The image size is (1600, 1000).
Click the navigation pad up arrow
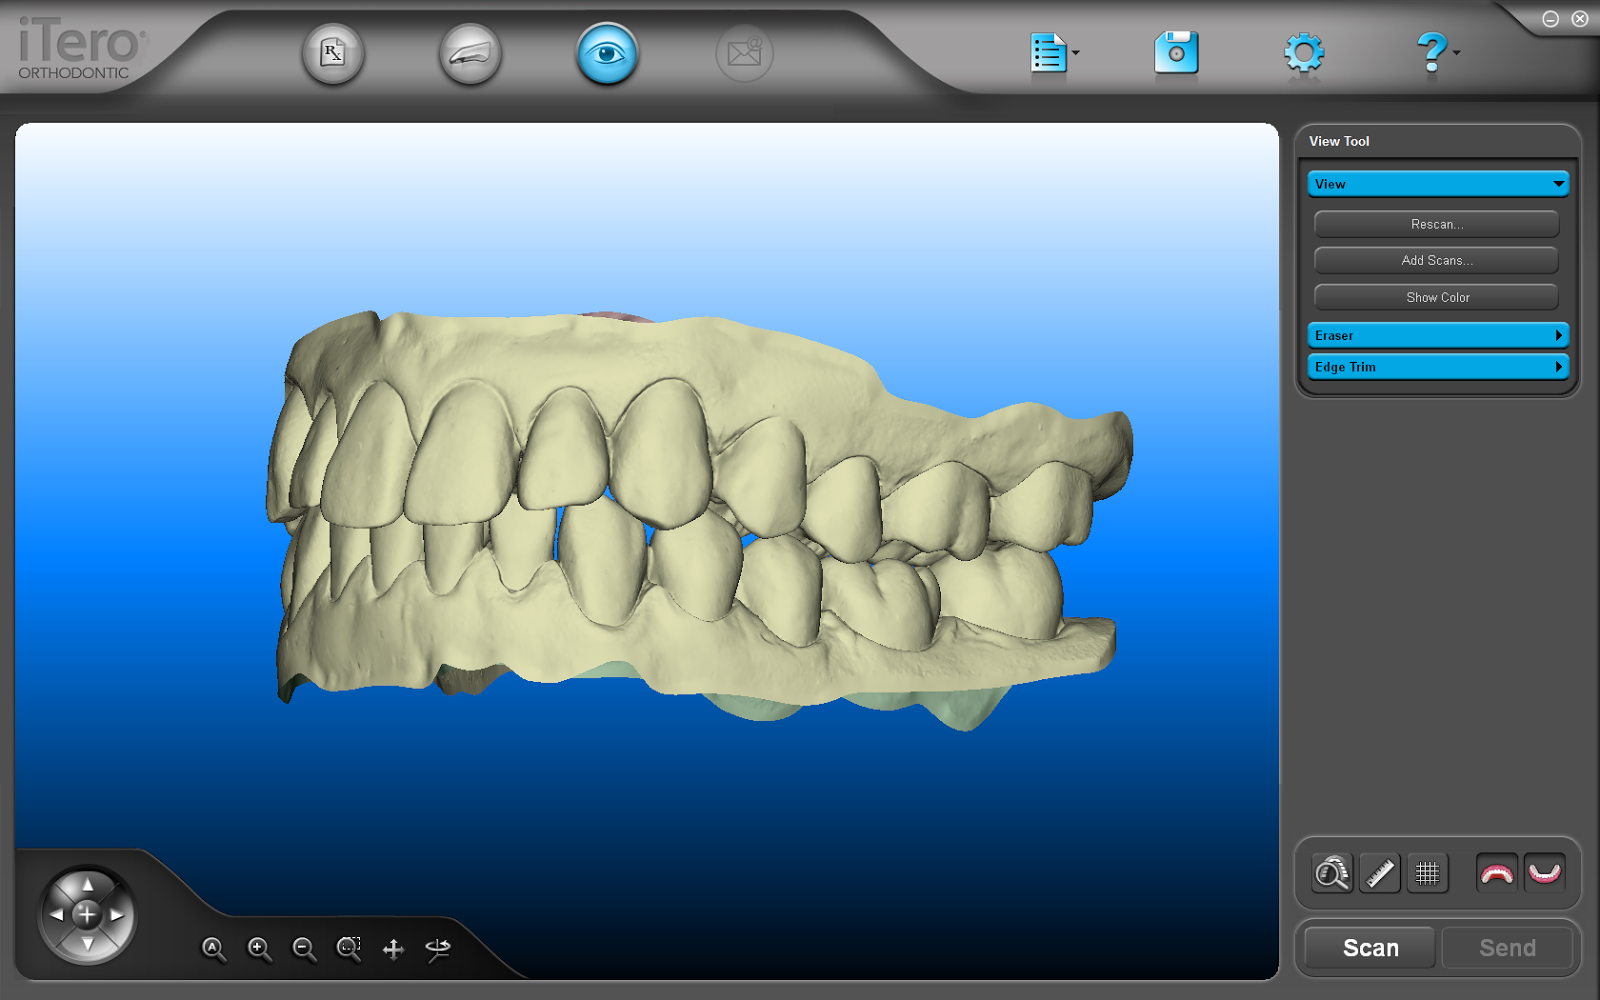(x=88, y=885)
